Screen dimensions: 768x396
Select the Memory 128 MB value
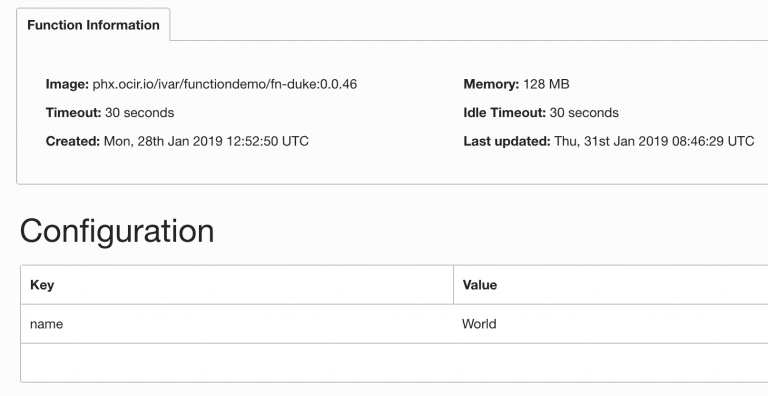tap(546, 84)
